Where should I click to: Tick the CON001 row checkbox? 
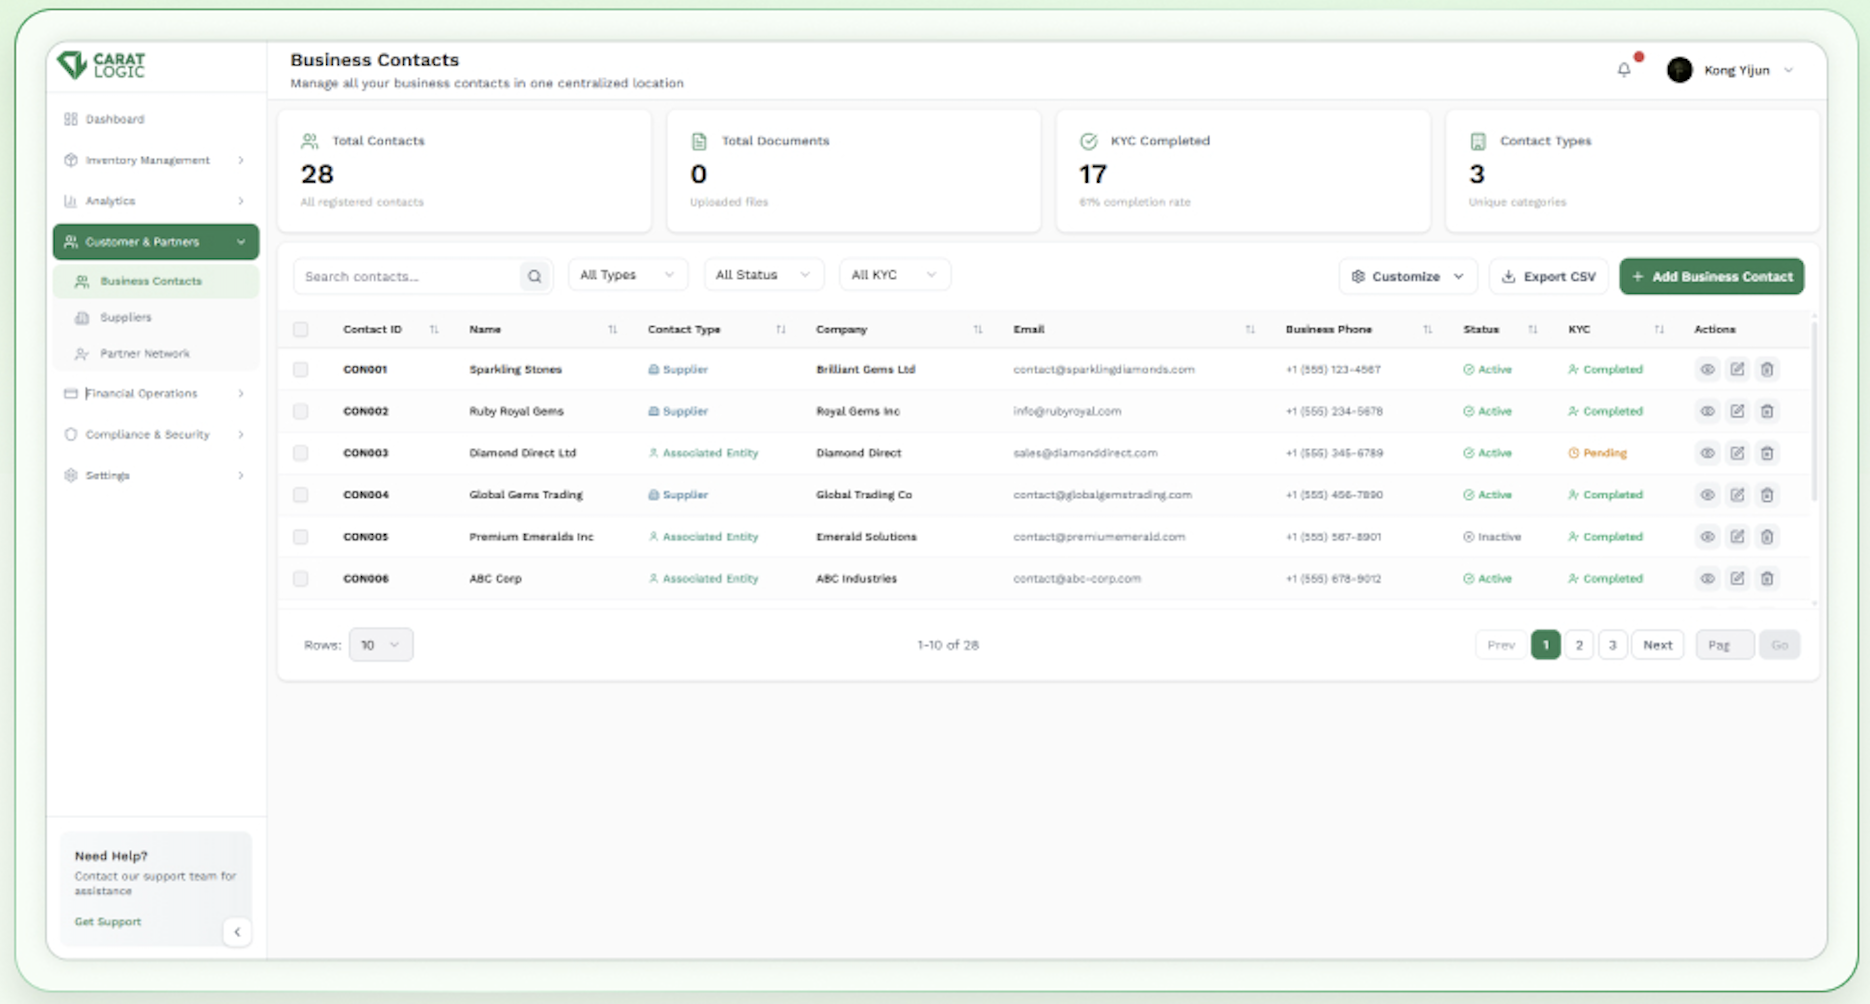[301, 370]
